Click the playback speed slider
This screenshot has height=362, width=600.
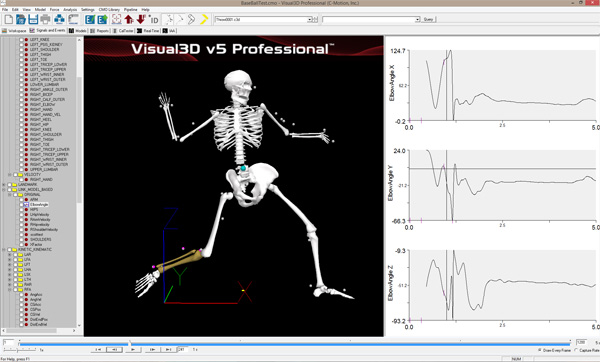(19, 349)
